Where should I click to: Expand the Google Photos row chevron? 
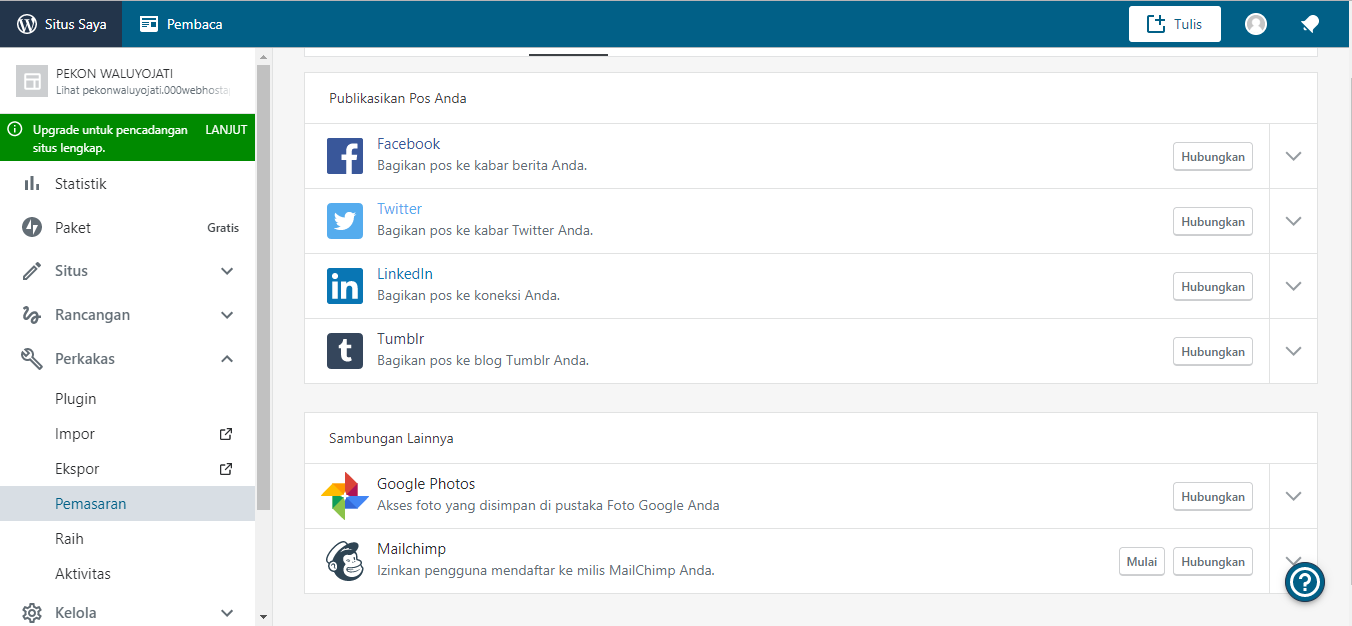pos(1293,496)
